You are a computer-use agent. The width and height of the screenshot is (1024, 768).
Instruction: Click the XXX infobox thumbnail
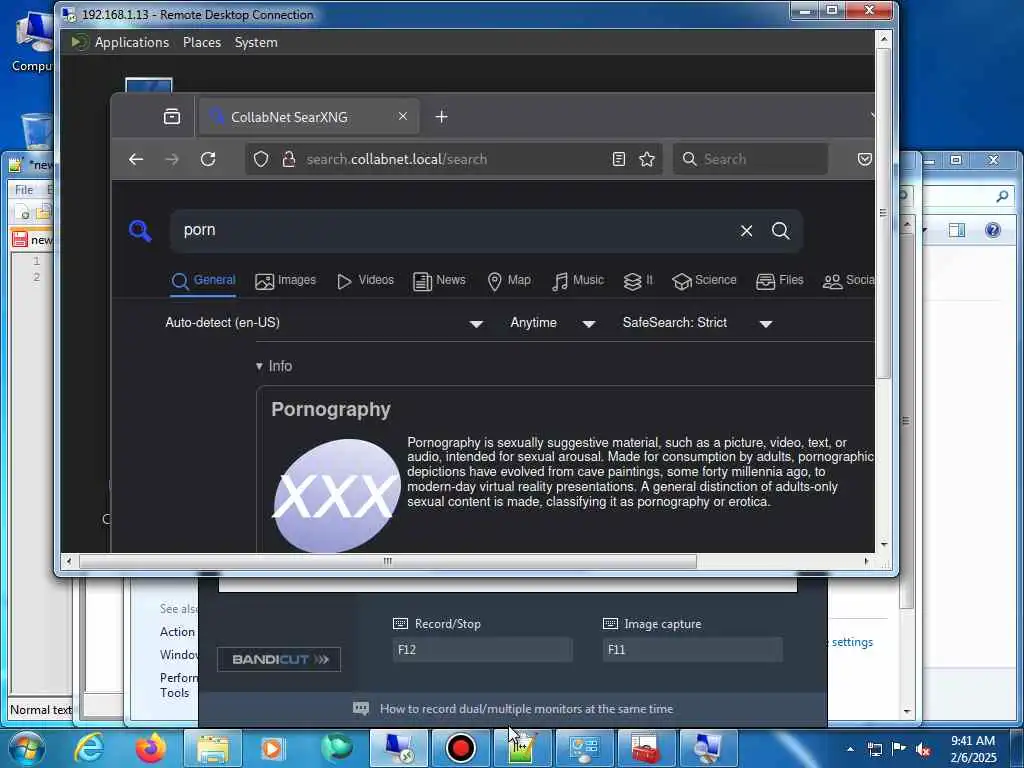pos(336,496)
